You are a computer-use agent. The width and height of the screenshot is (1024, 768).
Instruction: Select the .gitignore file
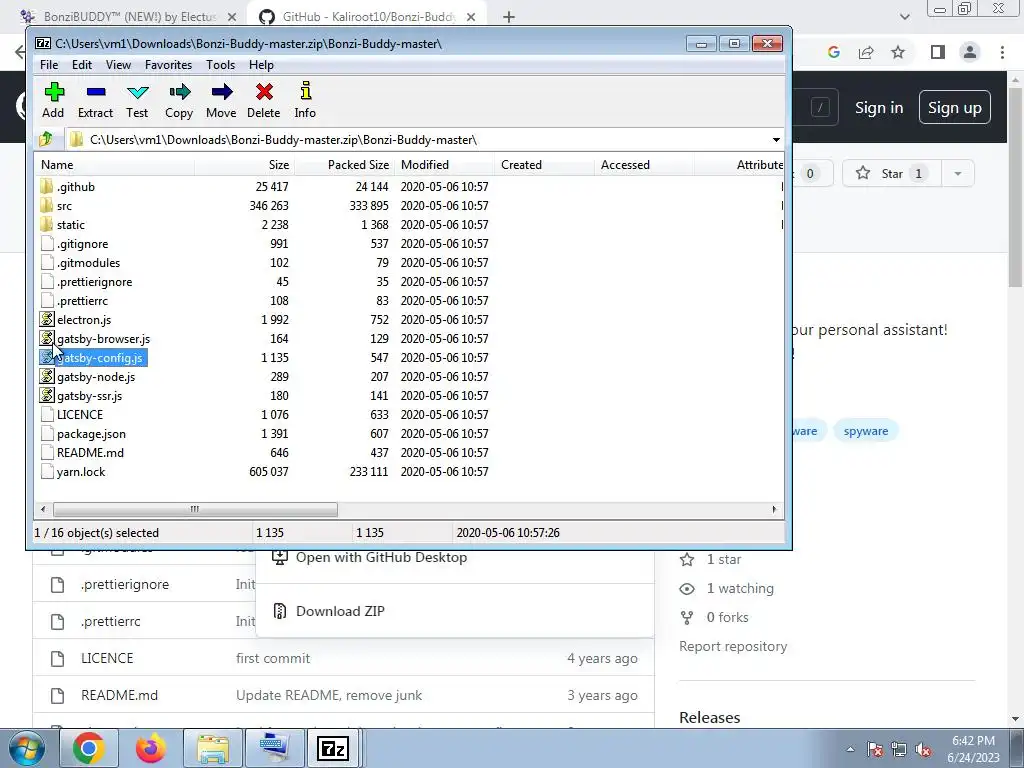tap(82, 244)
